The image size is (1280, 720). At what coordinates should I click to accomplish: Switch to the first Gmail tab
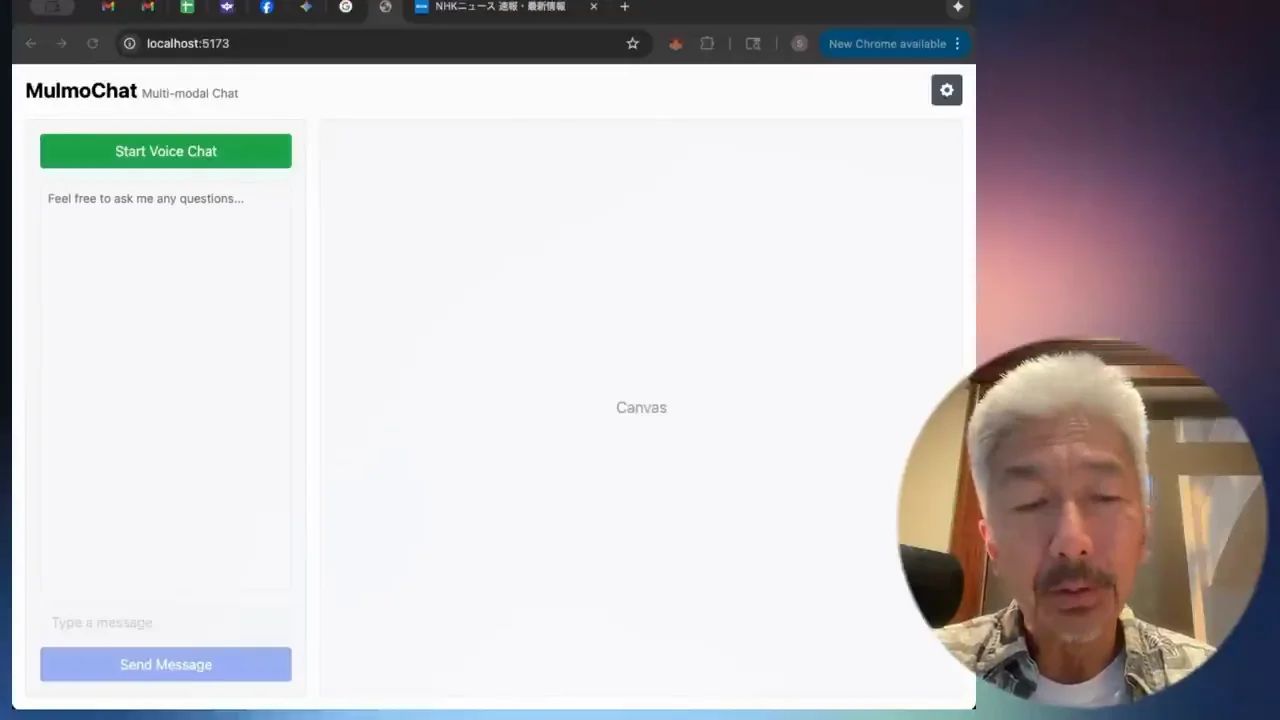coord(108,7)
